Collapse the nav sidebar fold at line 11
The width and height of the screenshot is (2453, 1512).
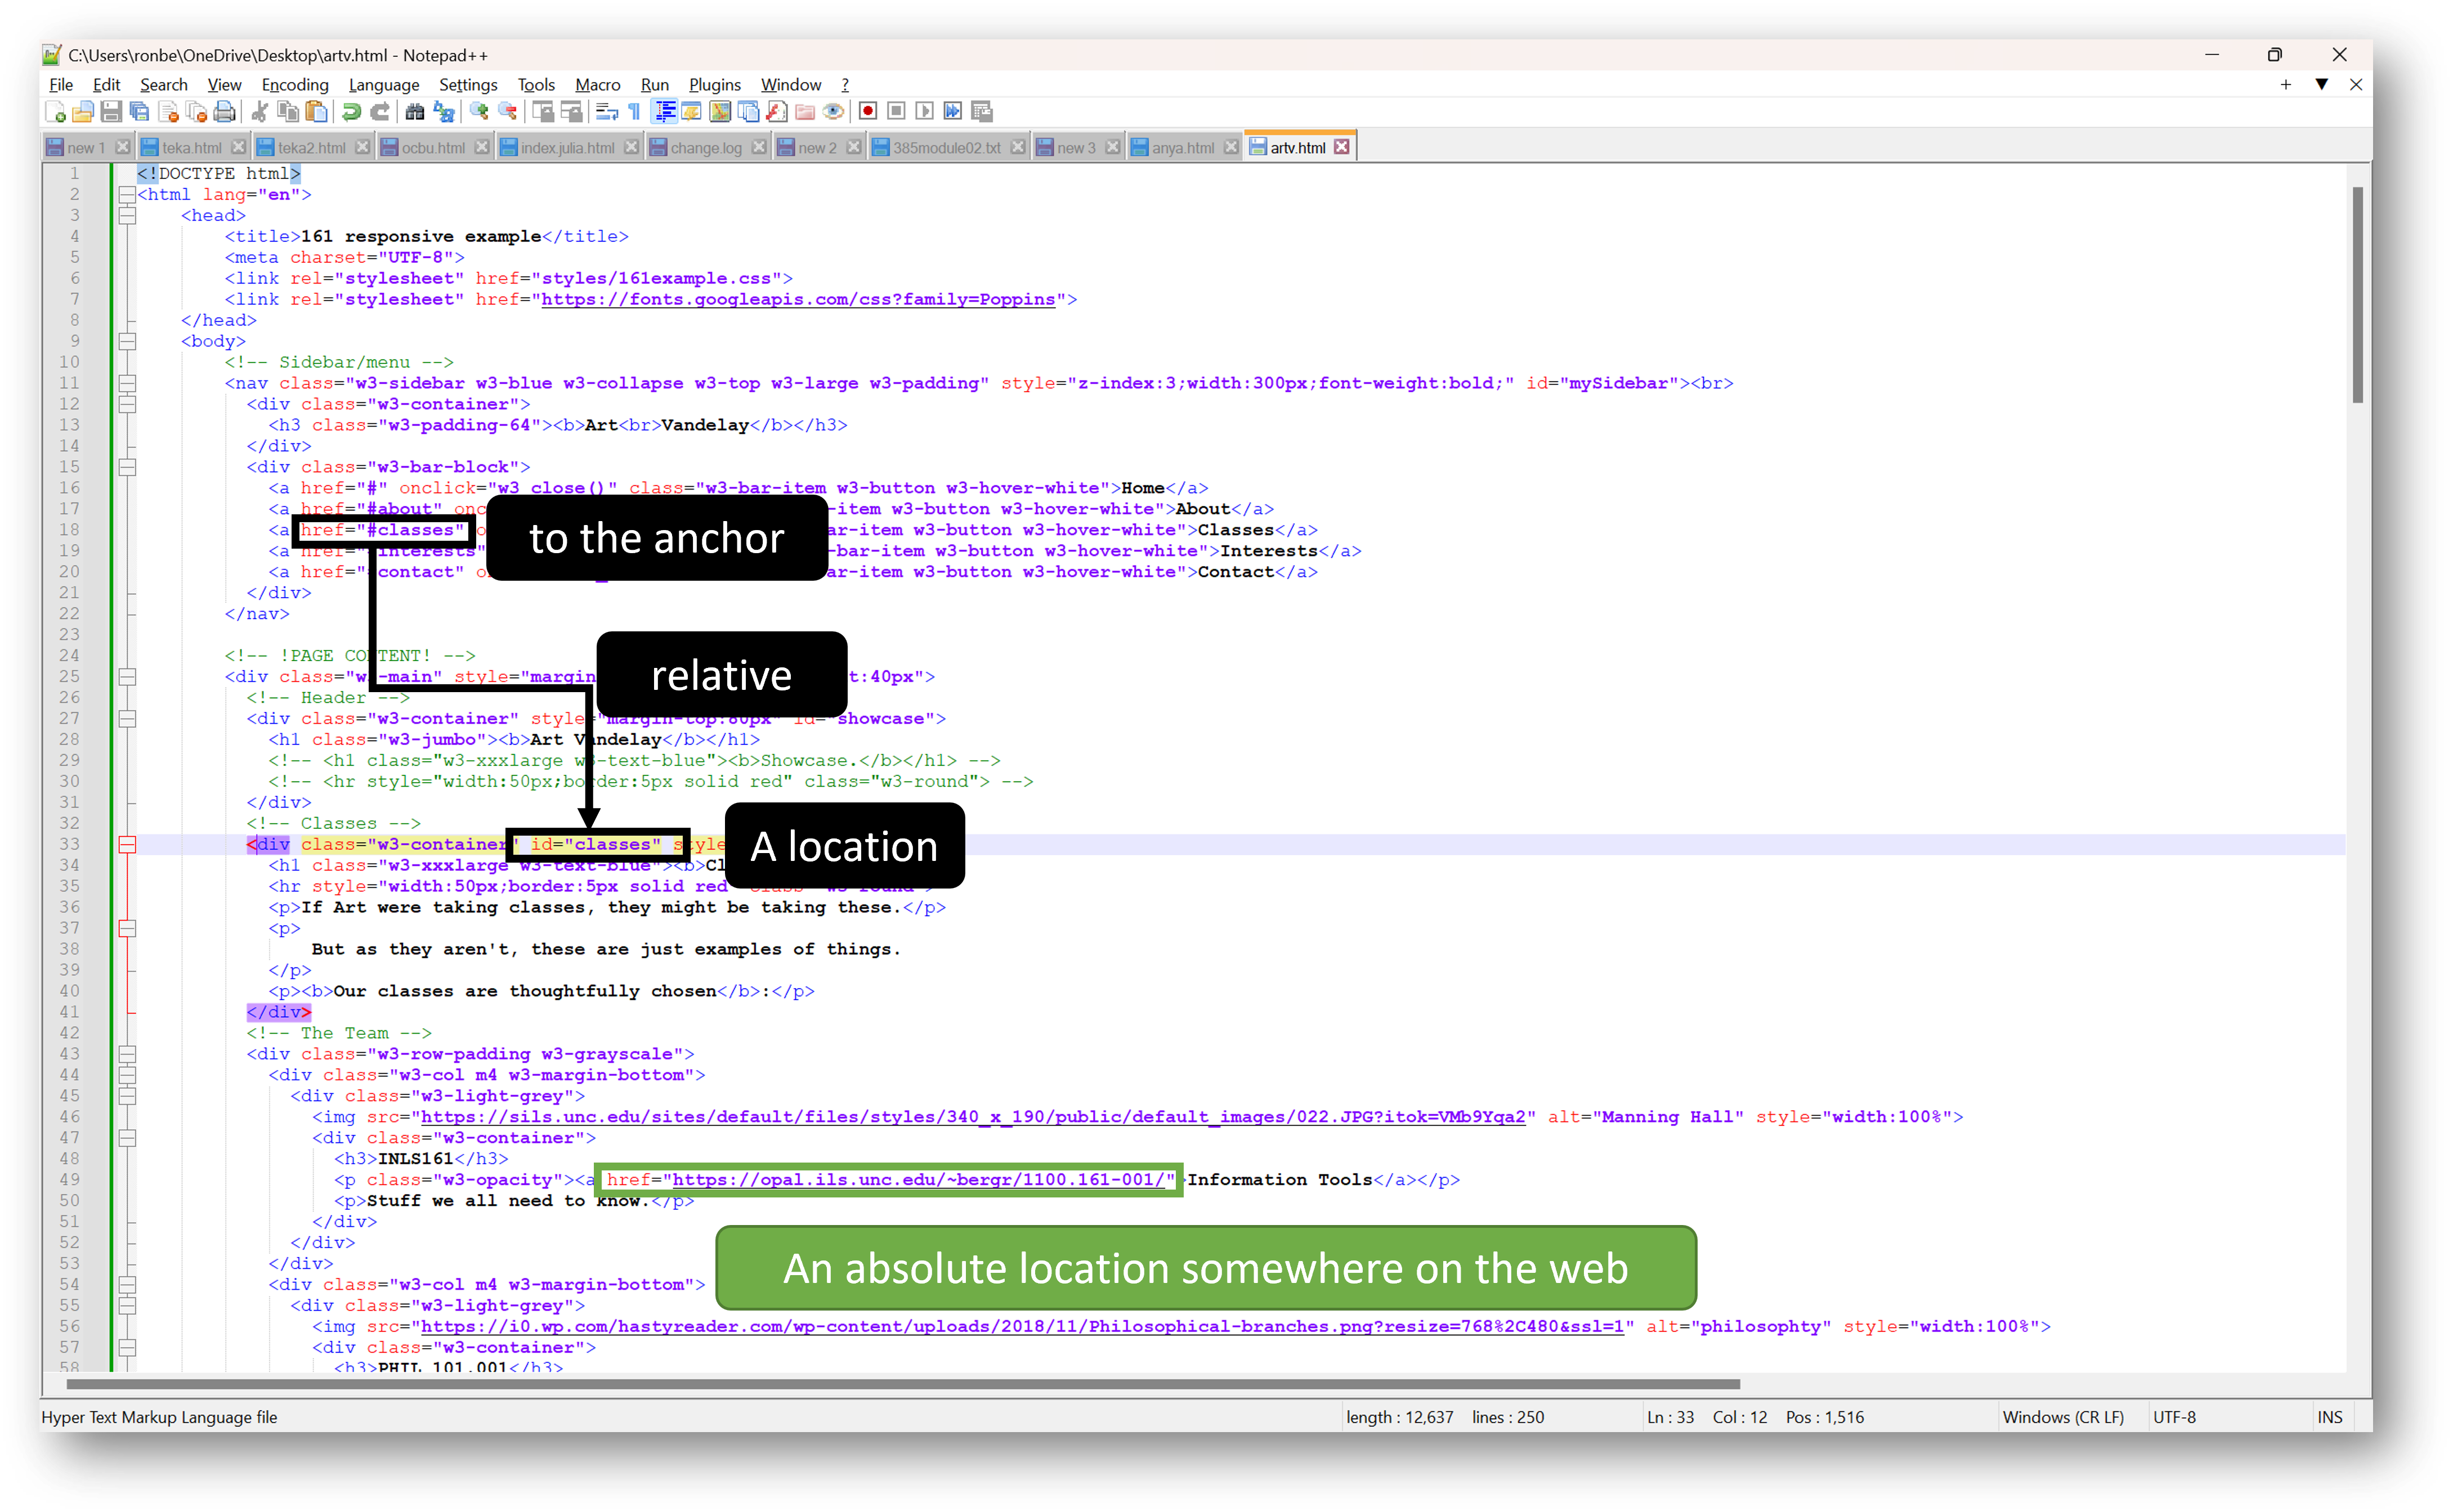127,383
